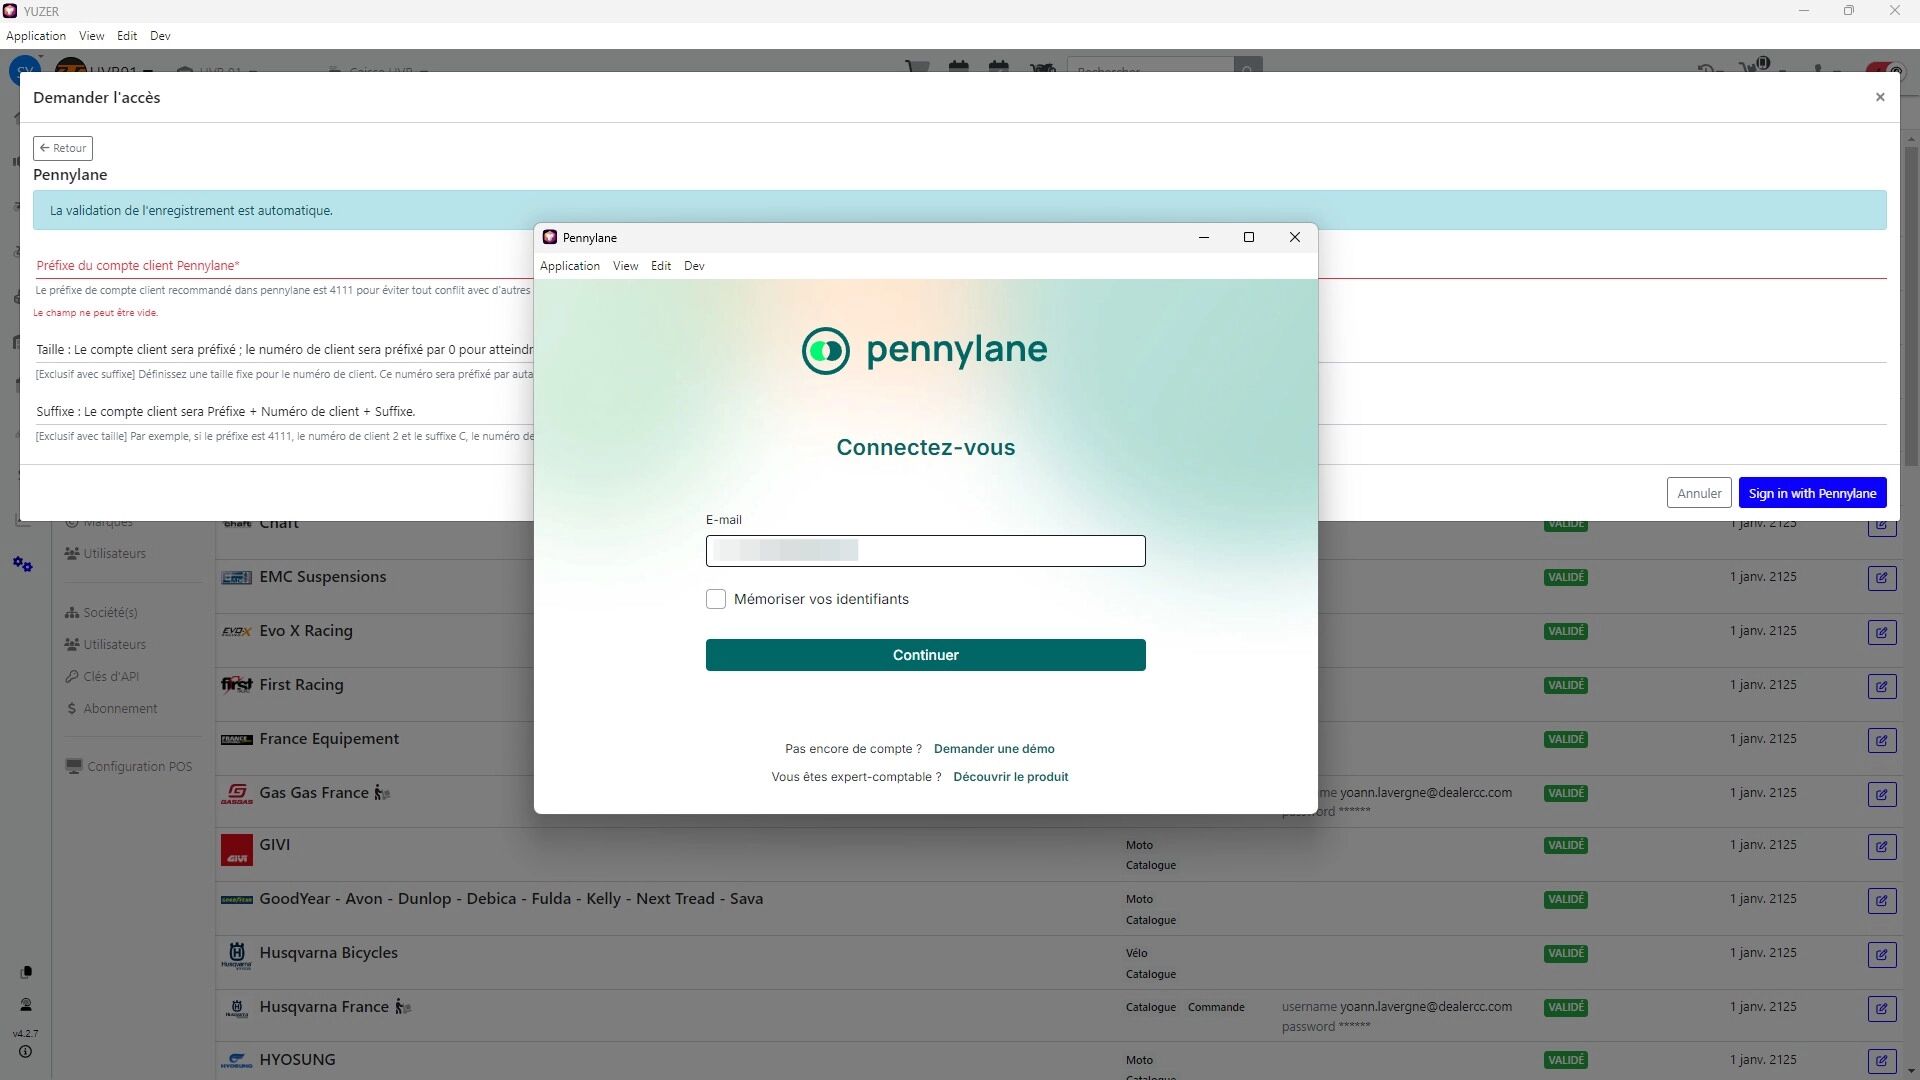This screenshot has width=1920, height=1080.
Task: Open Application menu in Pennylane window
Action: [569, 266]
